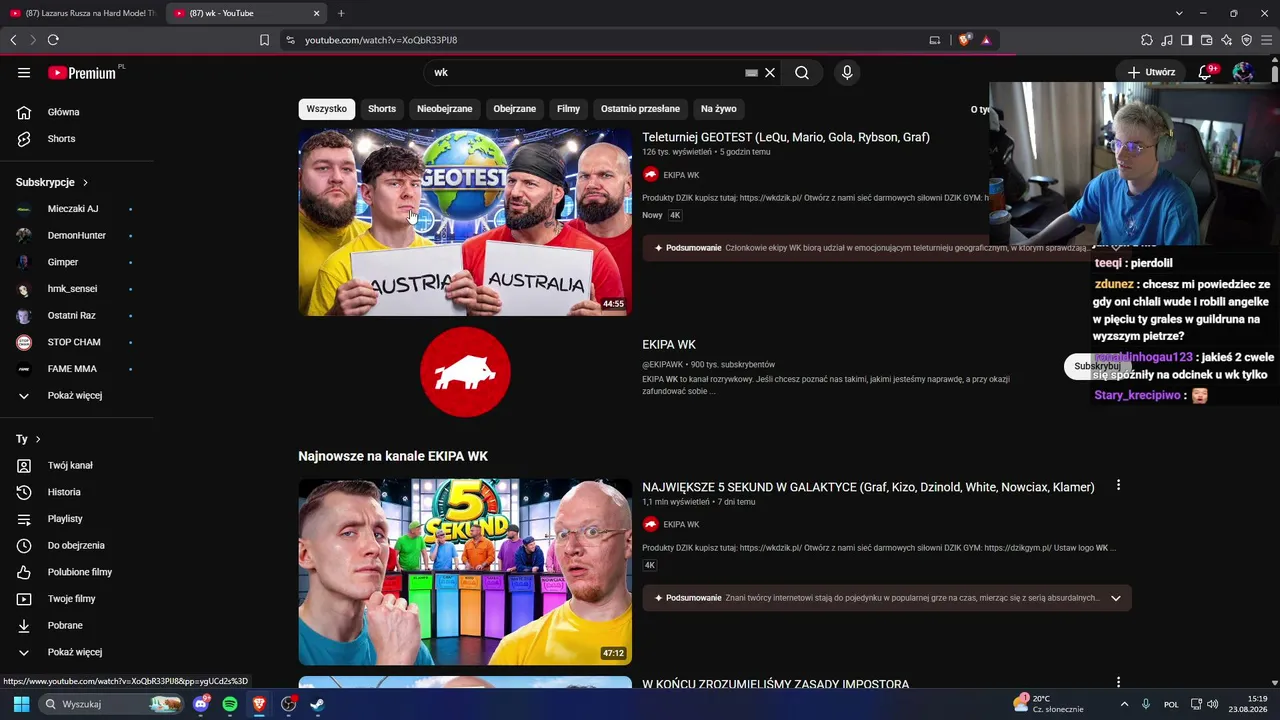The height and width of the screenshot is (720, 1280).
Task: Open Discord from the taskbar
Action: 201,704
